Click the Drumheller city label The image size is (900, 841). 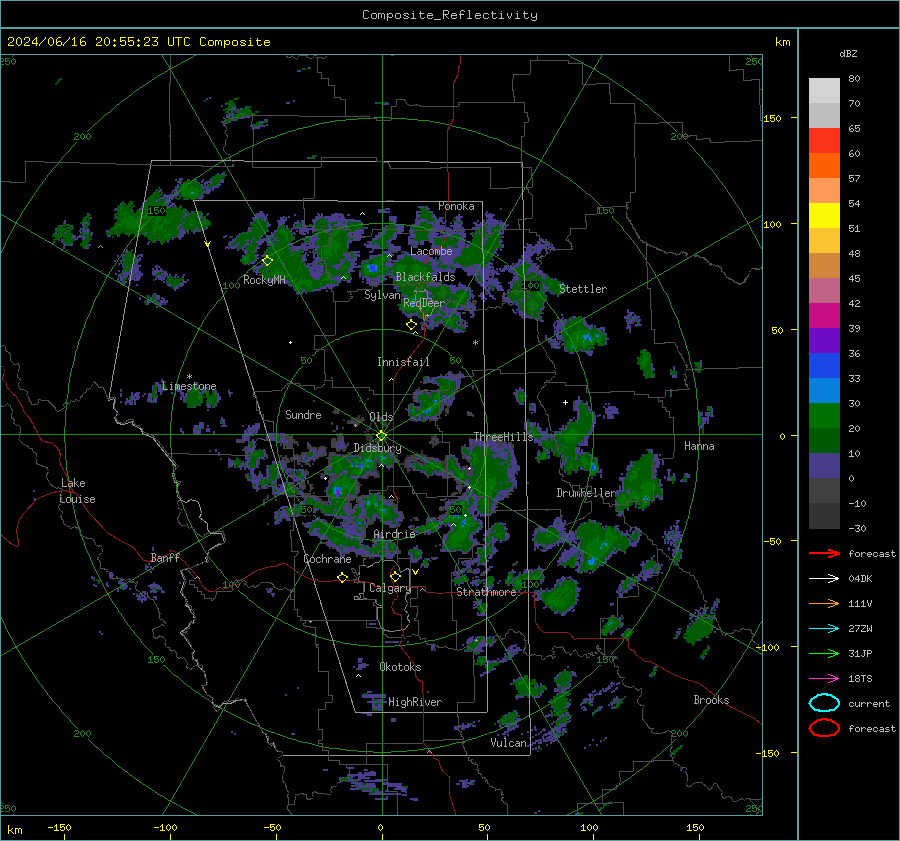[x=587, y=493]
